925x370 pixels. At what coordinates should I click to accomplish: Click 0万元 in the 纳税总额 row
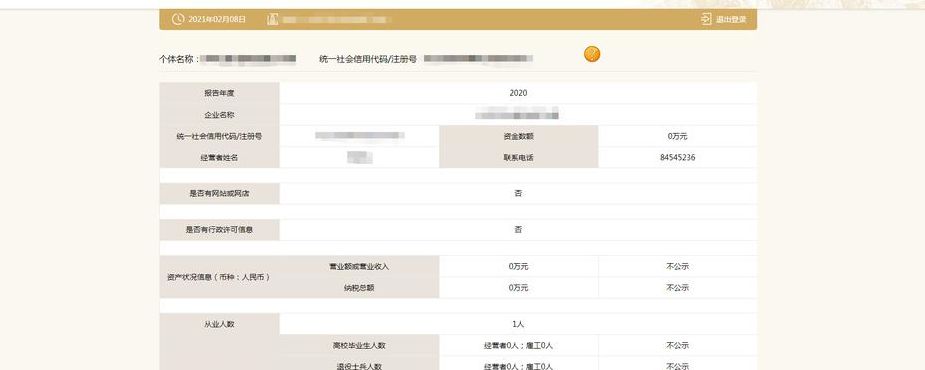(x=518, y=287)
